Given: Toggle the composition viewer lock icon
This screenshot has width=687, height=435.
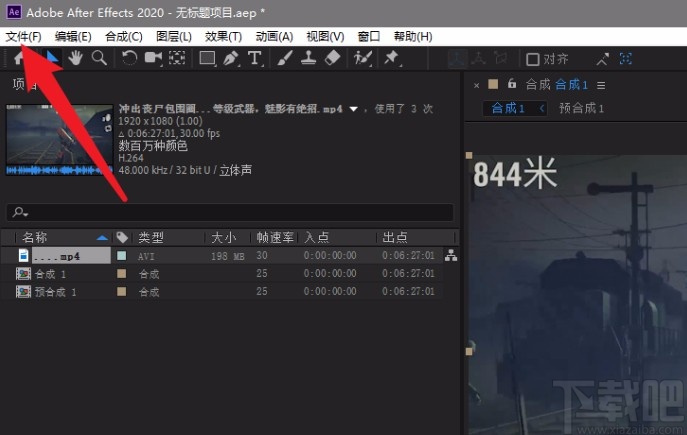Looking at the screenshot, I should [x=512, y=83].
